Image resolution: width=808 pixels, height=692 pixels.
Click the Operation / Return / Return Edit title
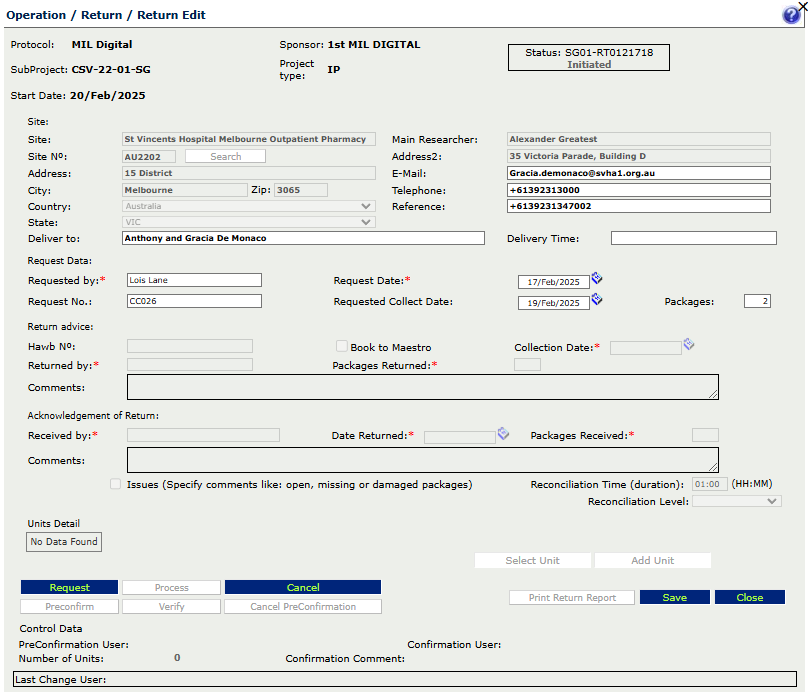(106, 15)
